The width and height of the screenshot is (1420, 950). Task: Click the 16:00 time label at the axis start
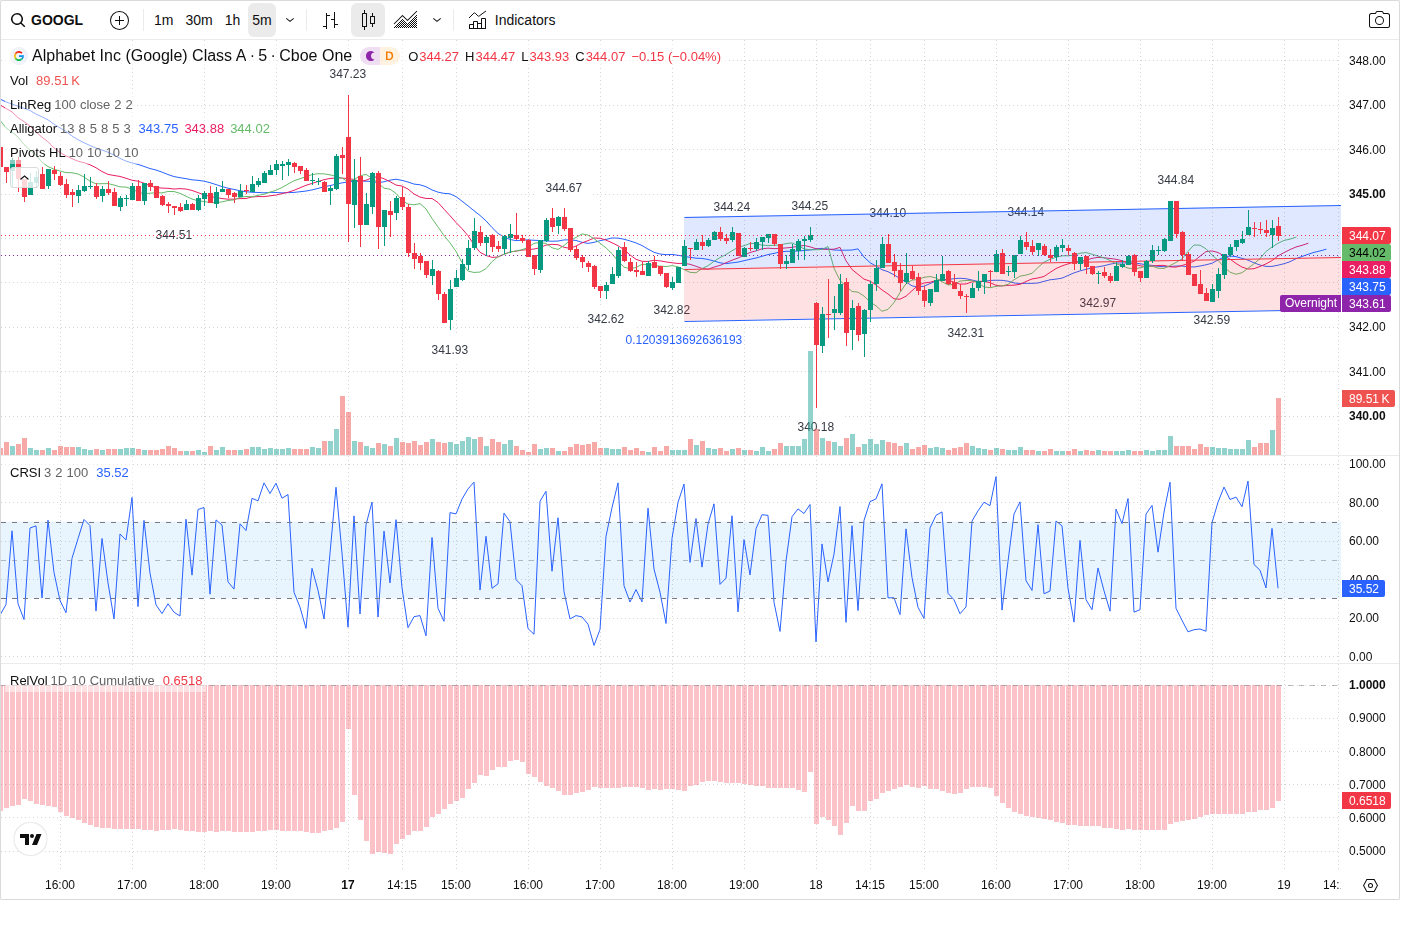[x=60, y=885]
